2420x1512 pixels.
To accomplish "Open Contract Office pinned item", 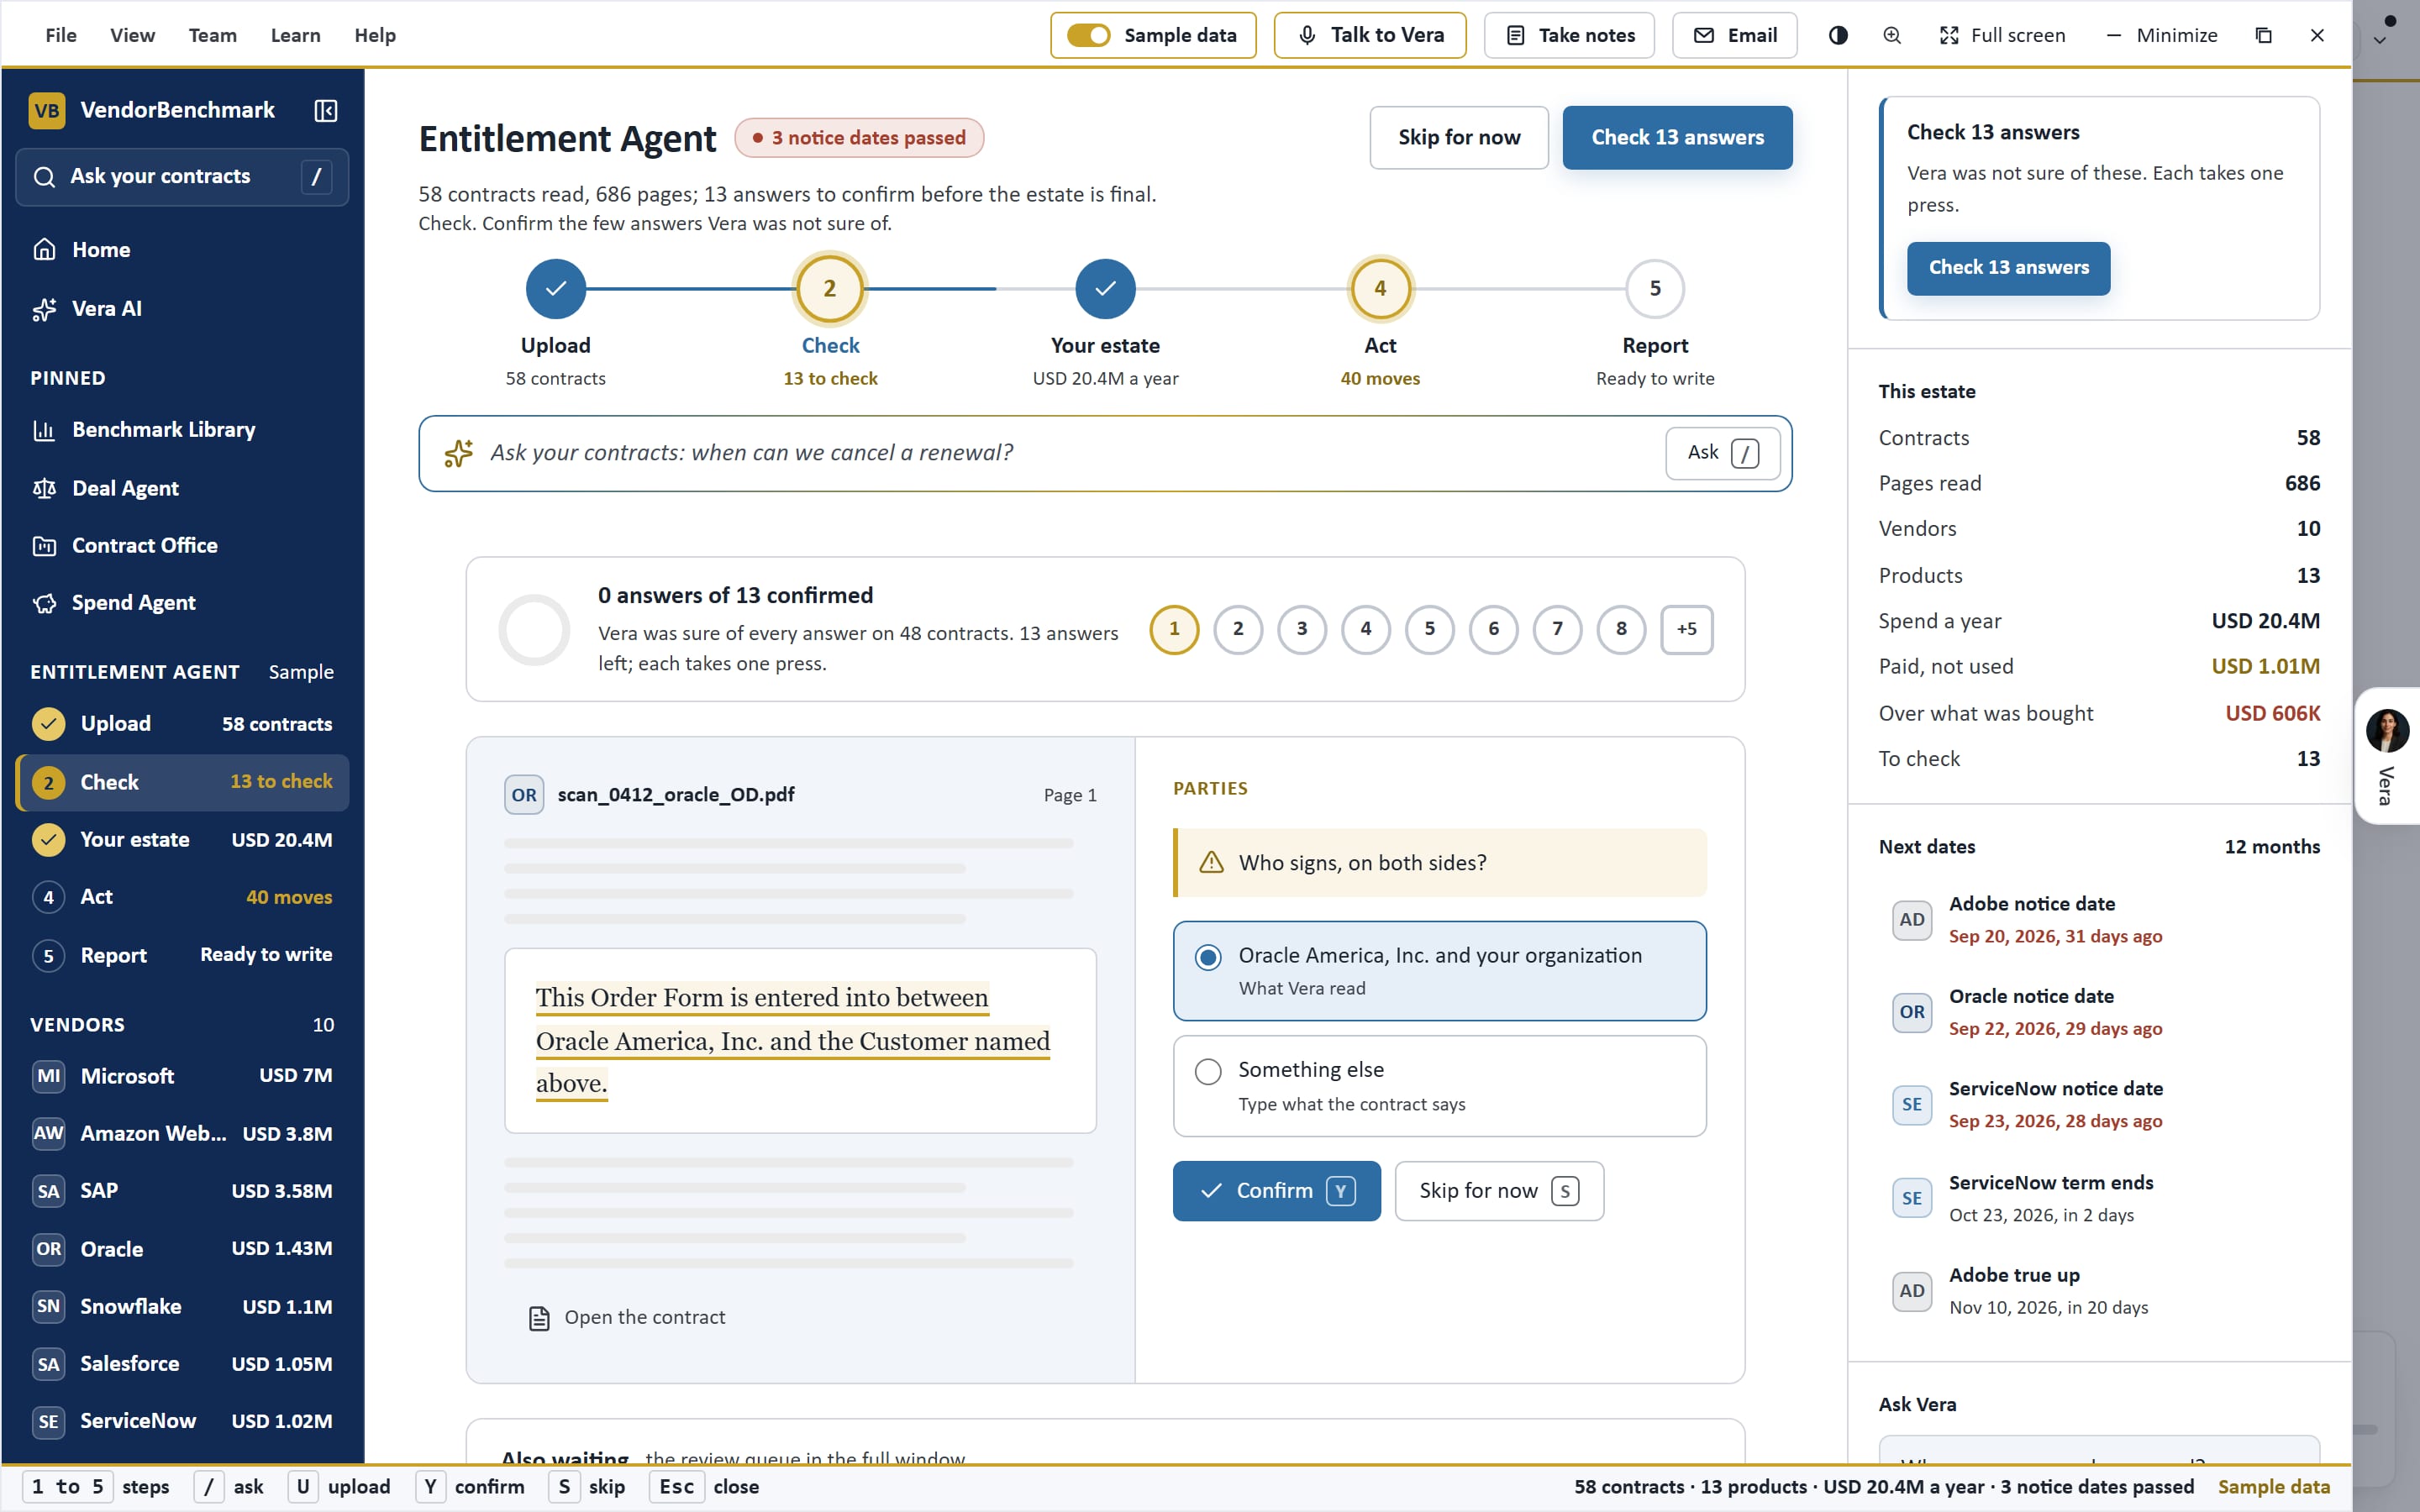I will point(182,546).
